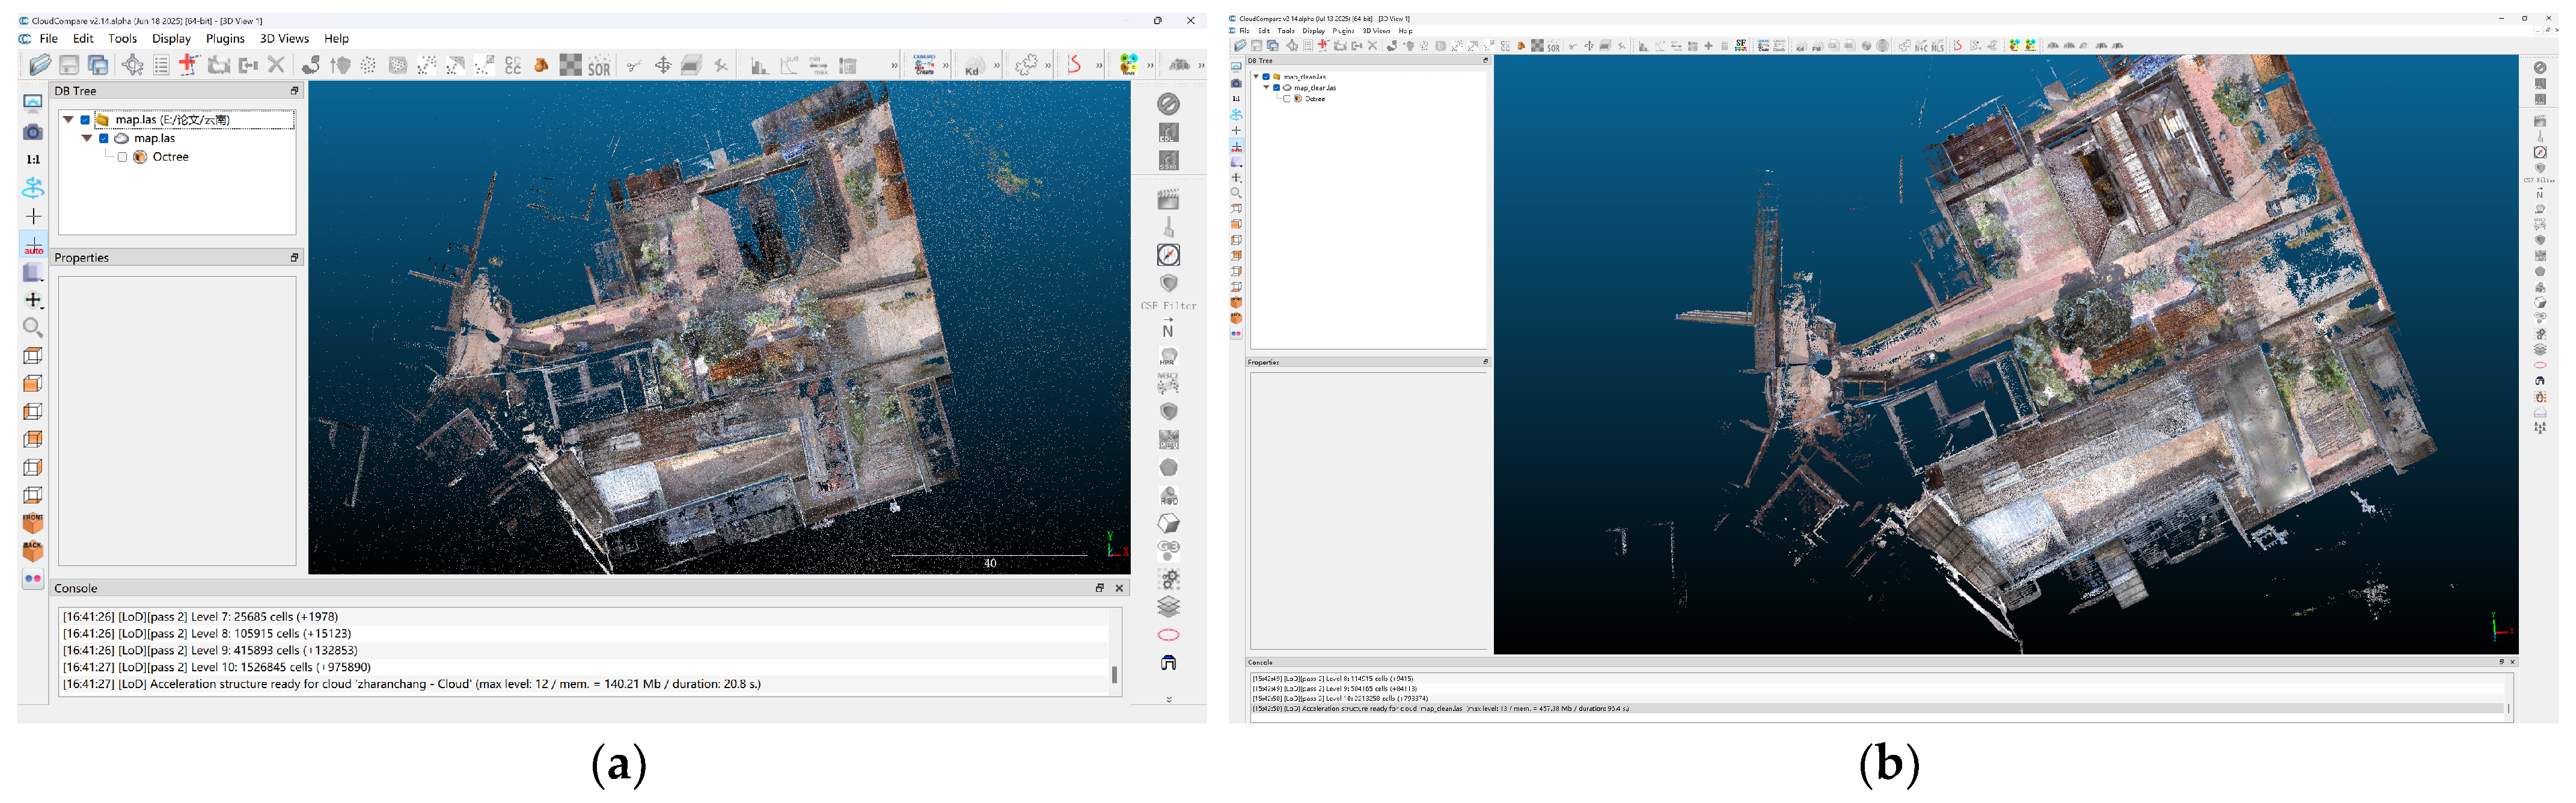Click the N normals icon in (a) right toolbar
This screenshot has height=803, width=2576.
pyautogui.click(x=1168, y=328)
